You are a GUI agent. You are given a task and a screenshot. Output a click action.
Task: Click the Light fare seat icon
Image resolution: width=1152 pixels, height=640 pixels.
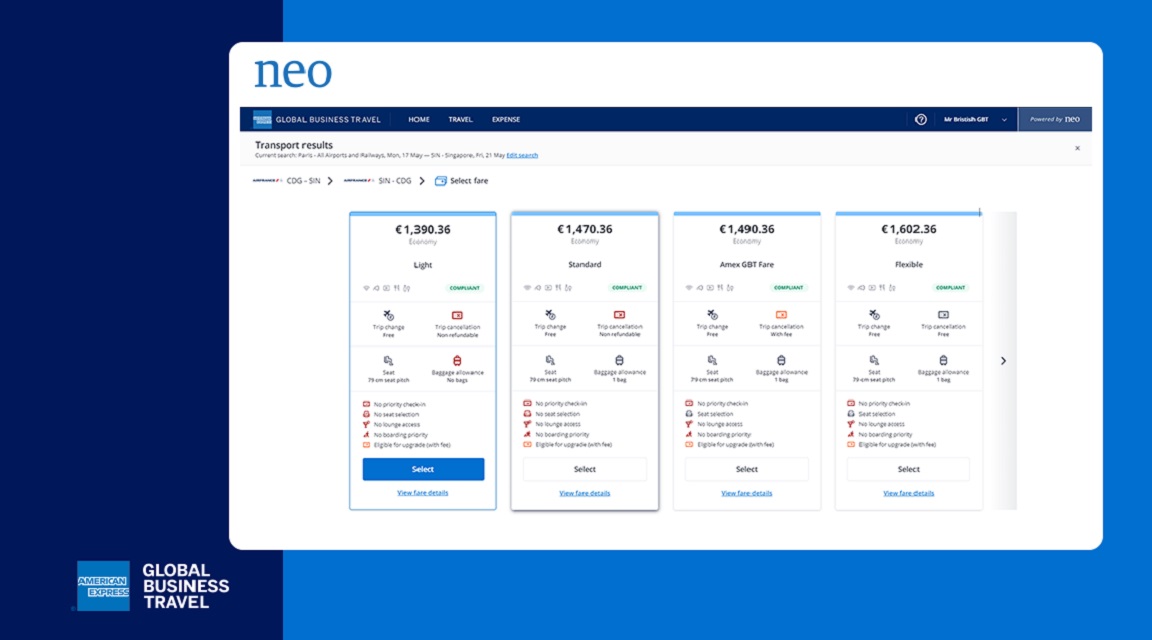(388, 361)
